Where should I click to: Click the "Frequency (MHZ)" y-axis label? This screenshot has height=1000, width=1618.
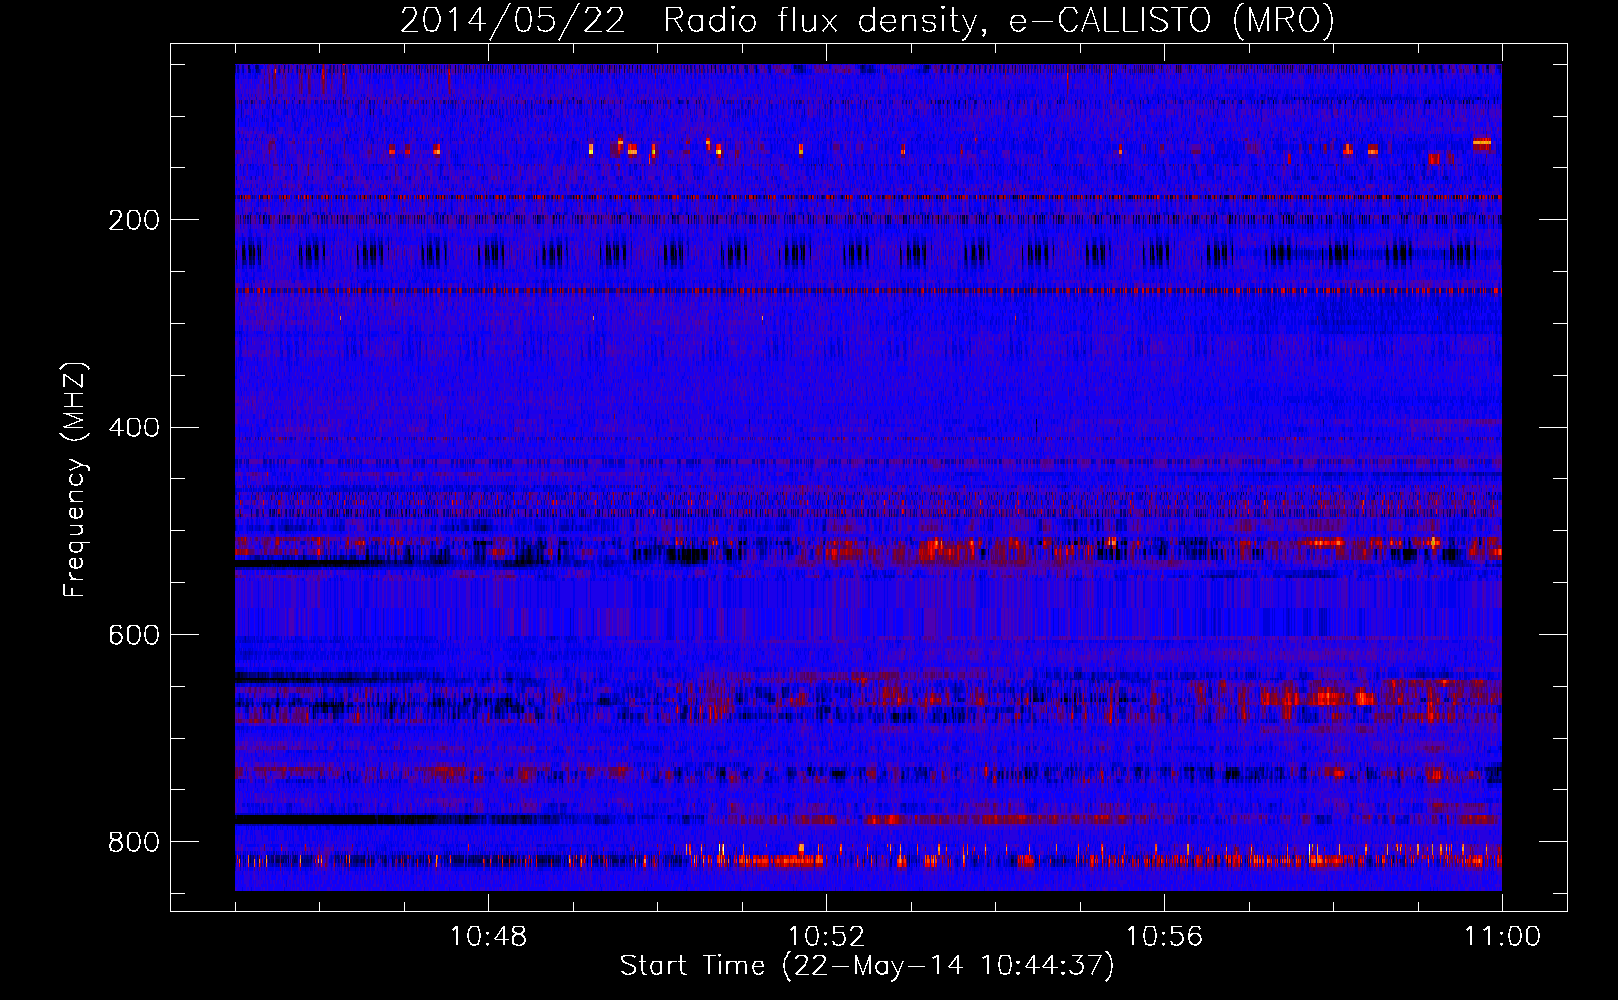tap(75, 479)
